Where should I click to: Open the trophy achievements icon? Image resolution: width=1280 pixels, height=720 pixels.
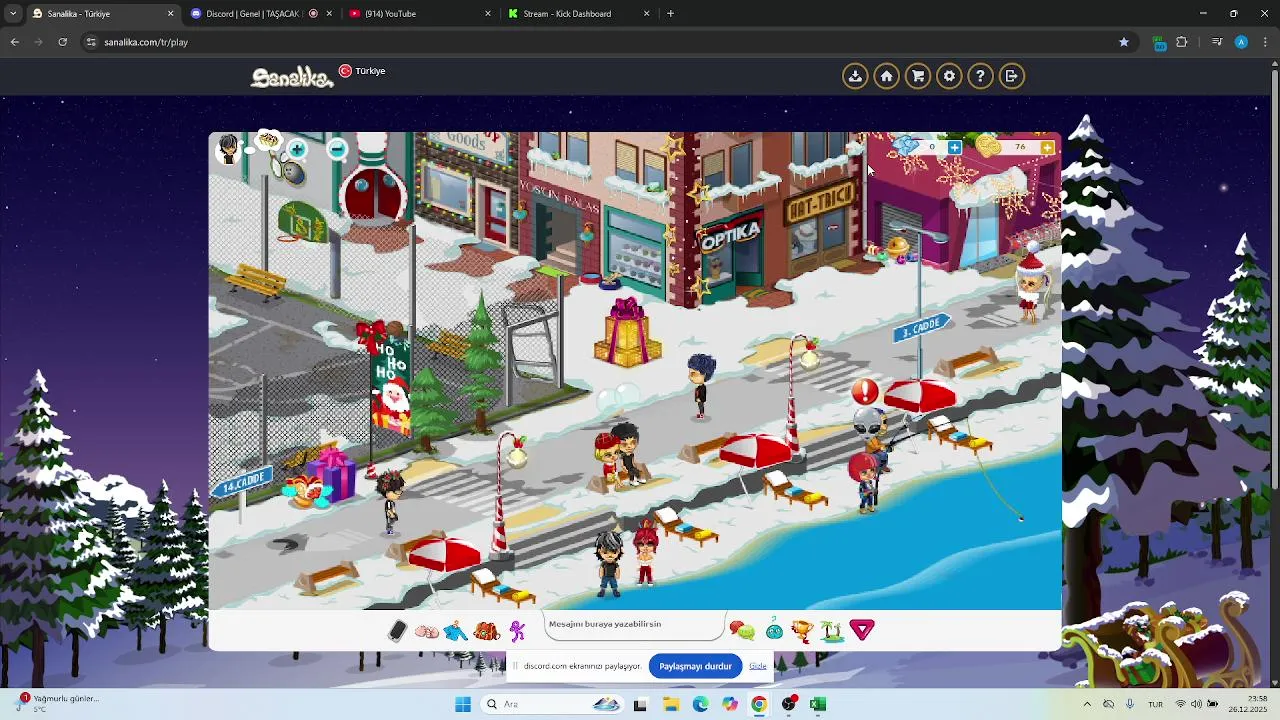tap(802, 630)
